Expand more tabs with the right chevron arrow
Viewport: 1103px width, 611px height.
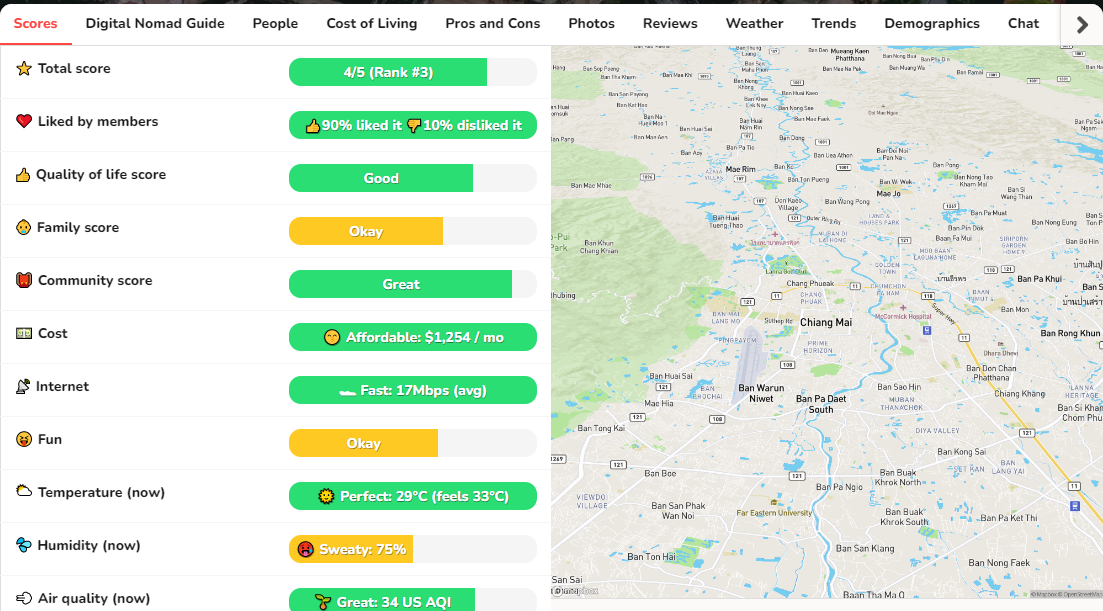pyautogui.click(x=1082, y=25)
